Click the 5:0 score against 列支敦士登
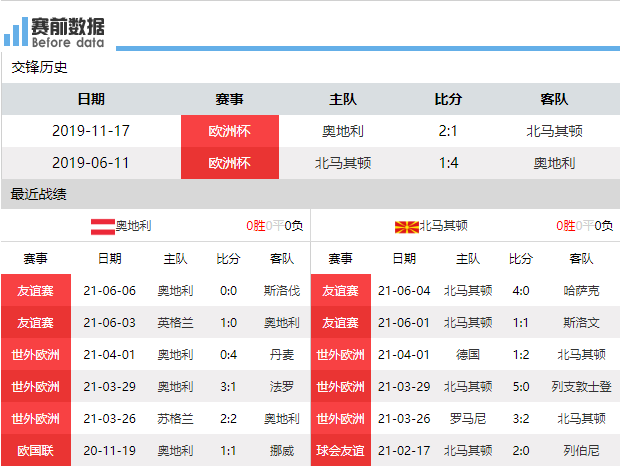 tap(520, 386)
